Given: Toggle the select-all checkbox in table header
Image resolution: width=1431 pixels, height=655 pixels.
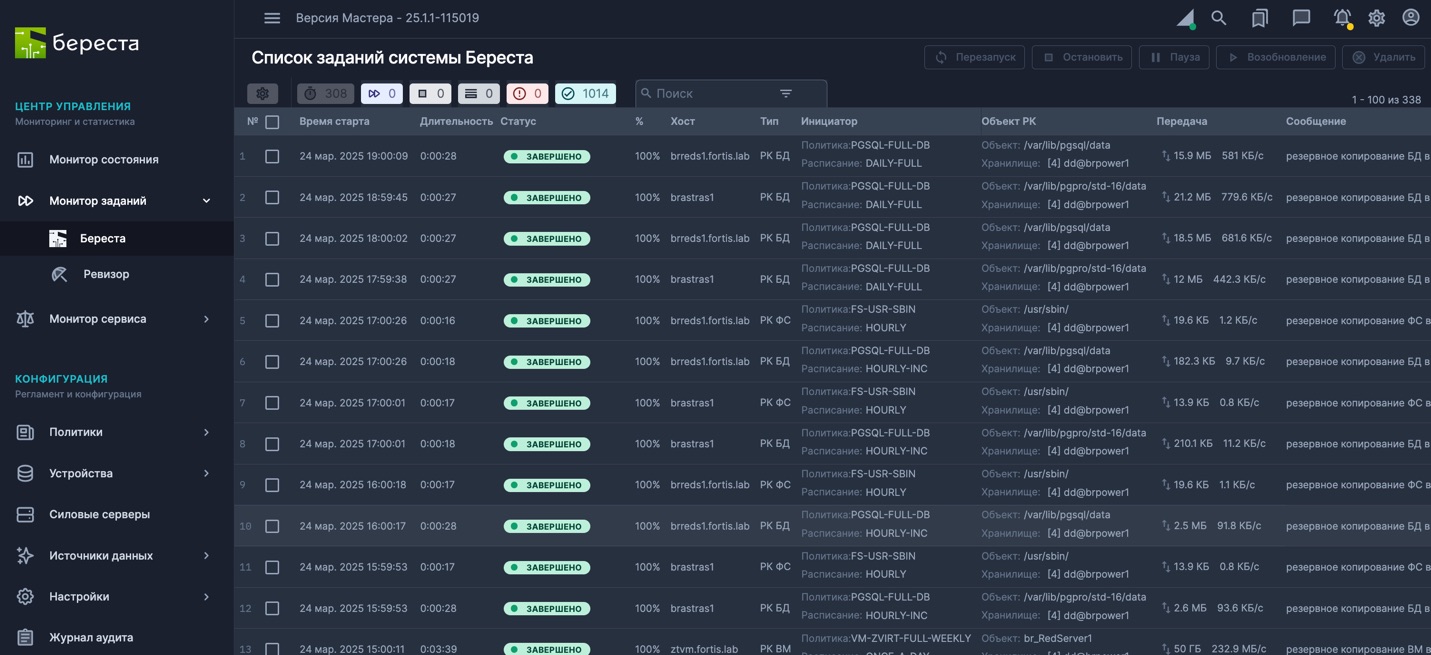Looking at the screenshot, I should pyautogui.click(x=272, y=122).
